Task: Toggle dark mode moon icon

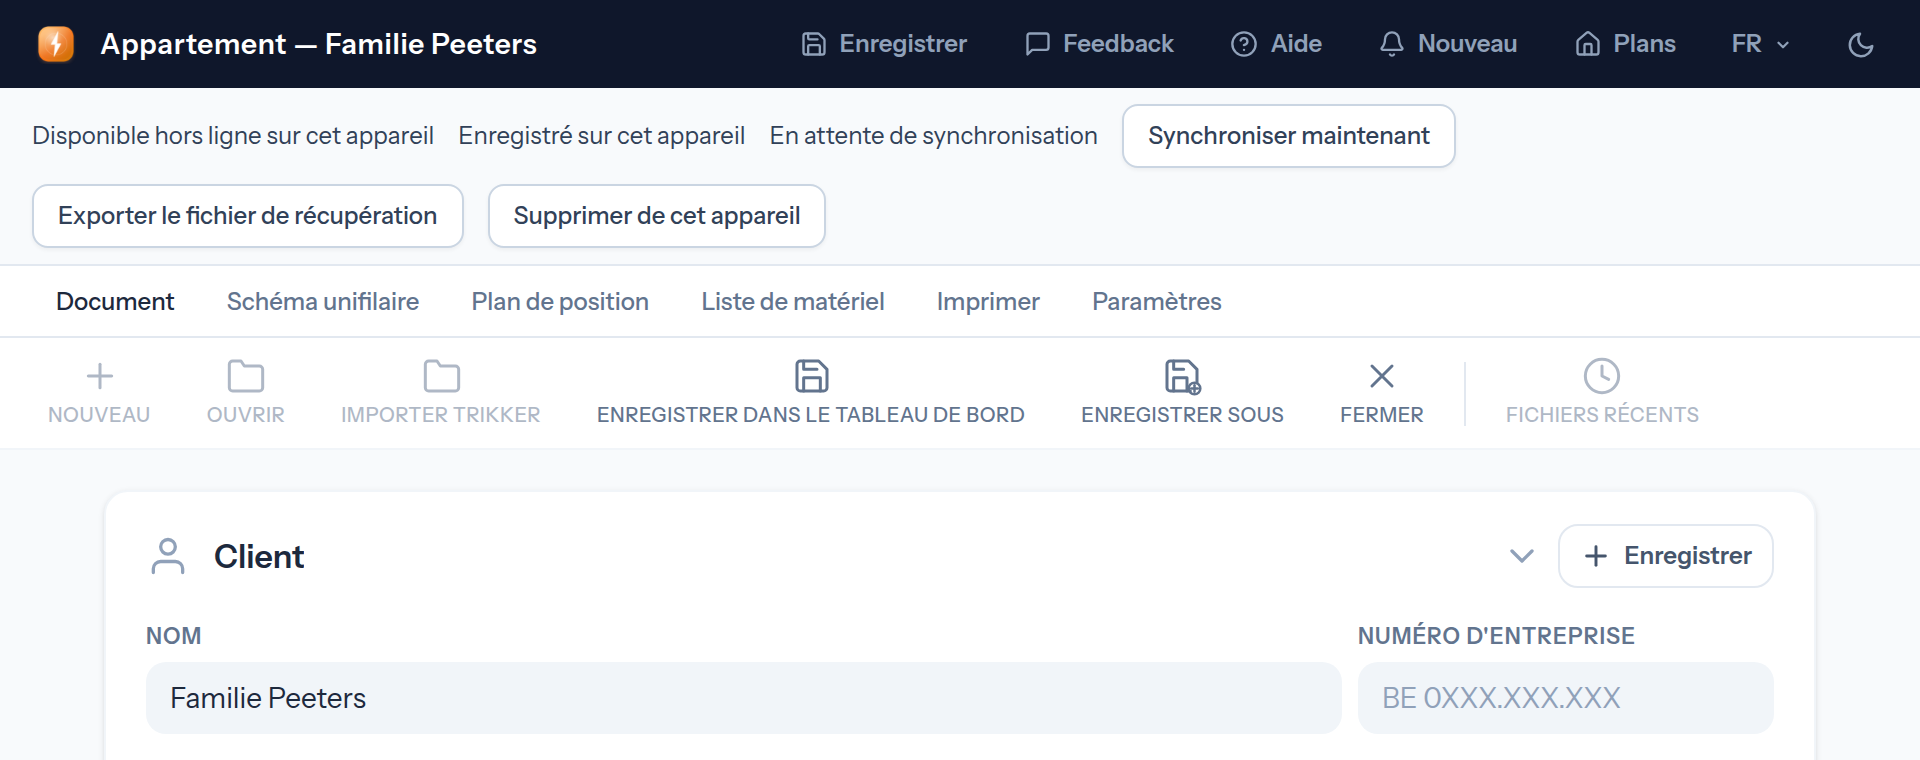Action: pos(1861,44)
